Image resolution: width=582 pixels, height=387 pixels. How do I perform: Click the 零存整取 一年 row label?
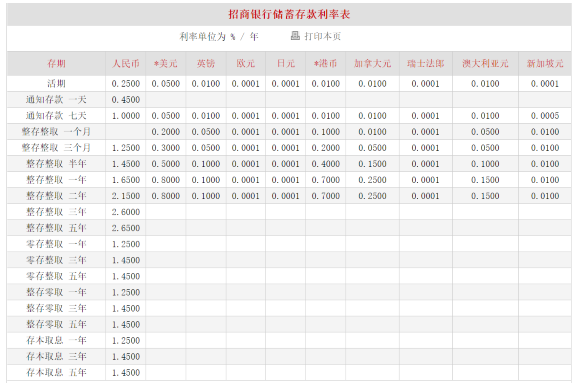[x=56, y=244]
